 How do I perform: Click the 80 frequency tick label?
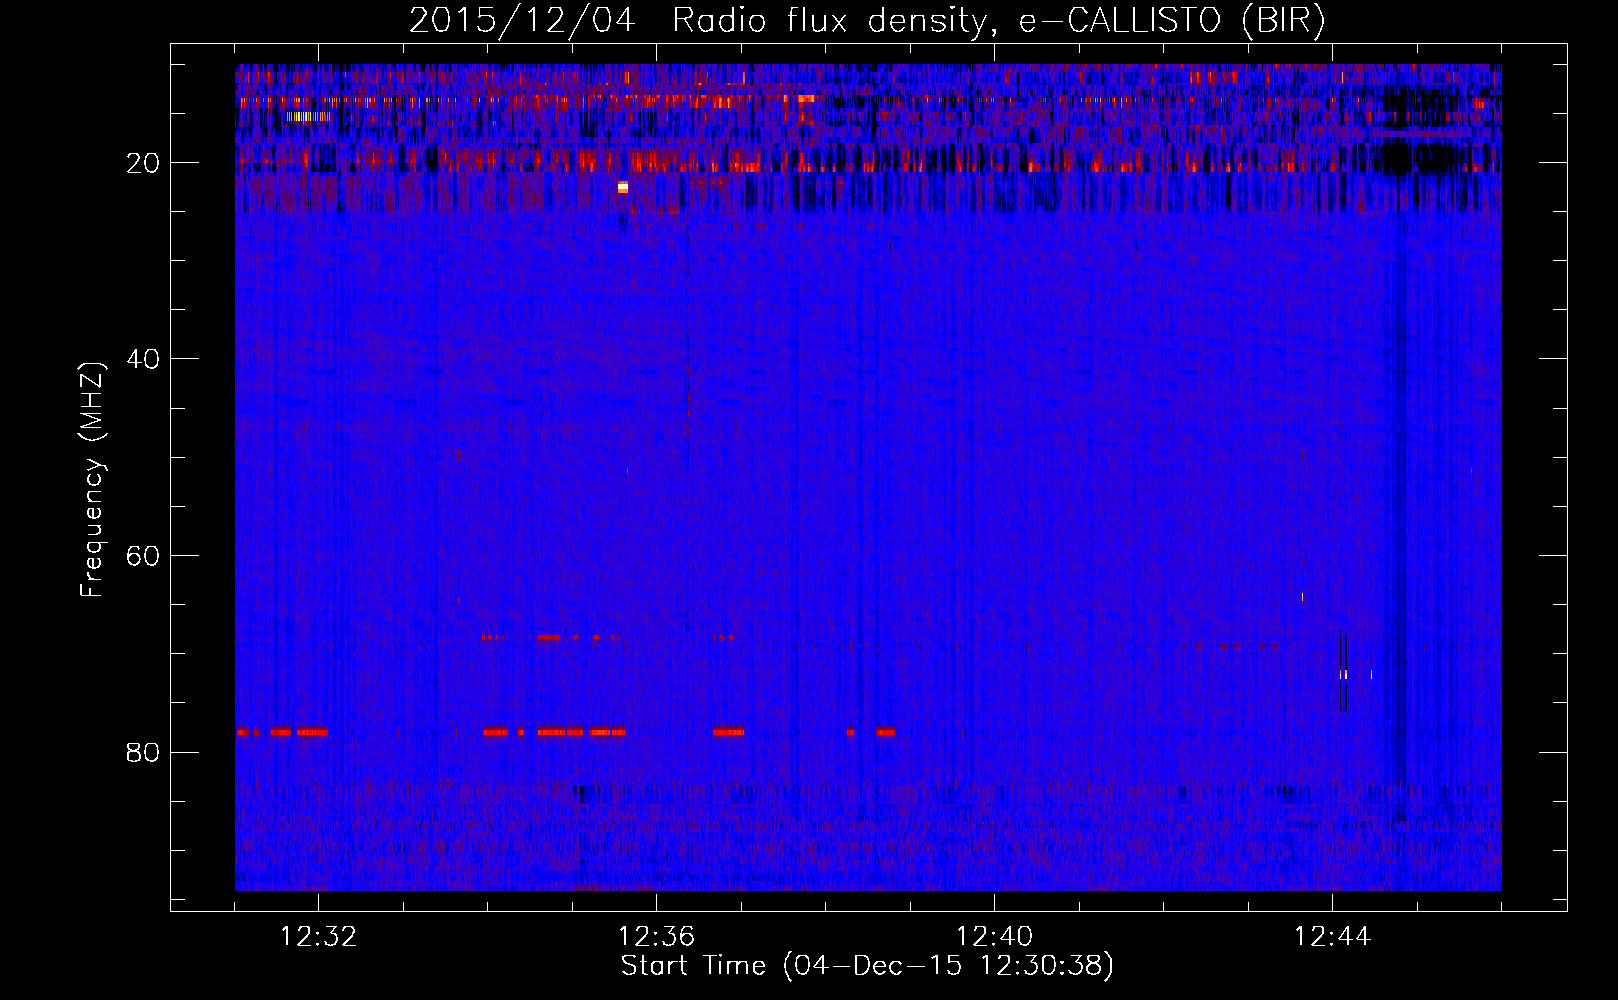143,752
